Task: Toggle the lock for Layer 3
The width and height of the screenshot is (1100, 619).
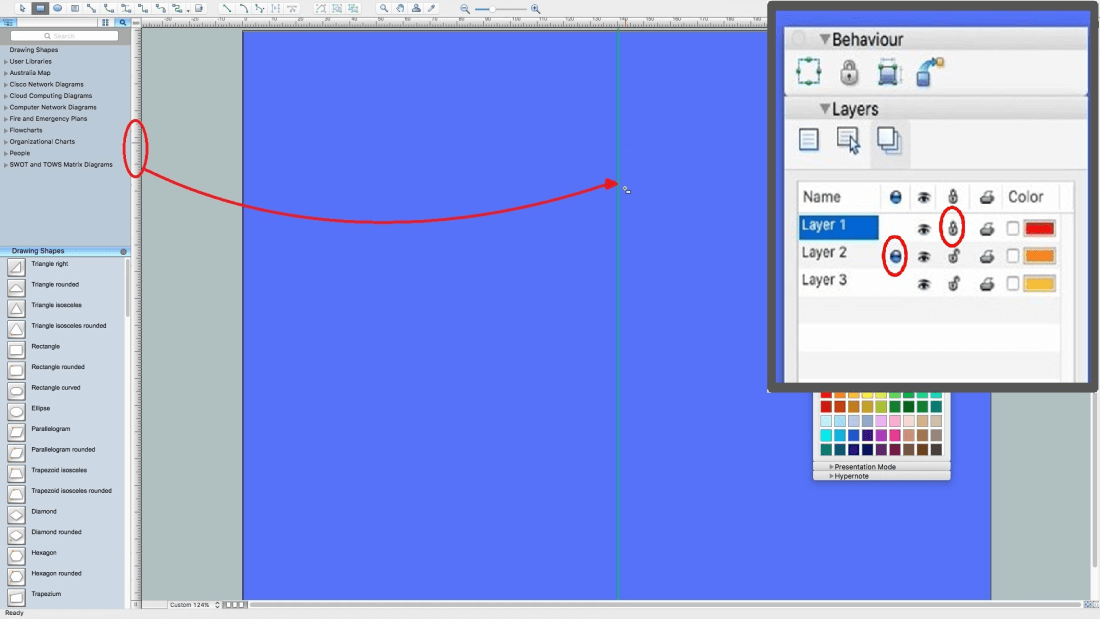Action: [x=954, y=284]
